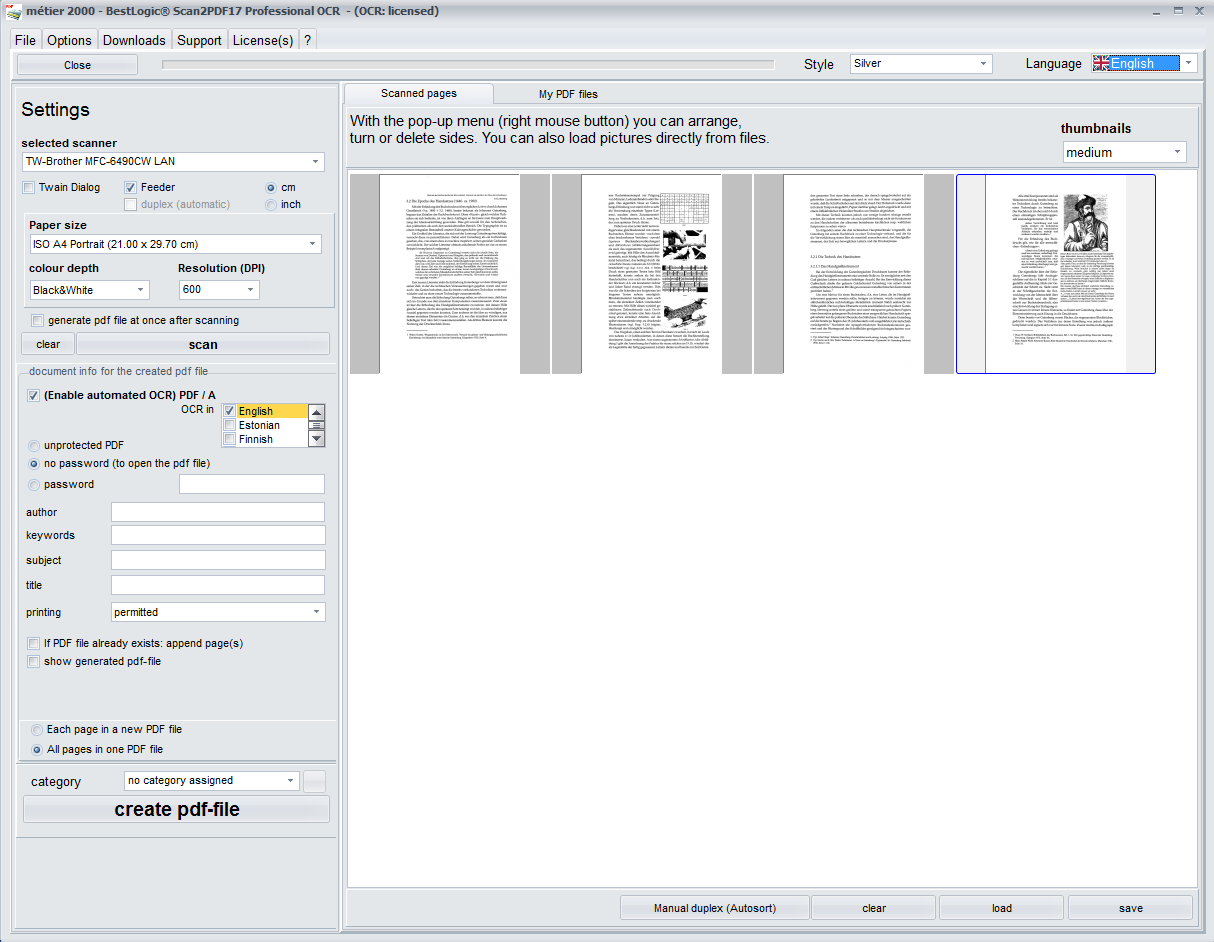Select the first scanned page thumbnail
Screen dimensions: 1214x942
click(x=450, y=274)
